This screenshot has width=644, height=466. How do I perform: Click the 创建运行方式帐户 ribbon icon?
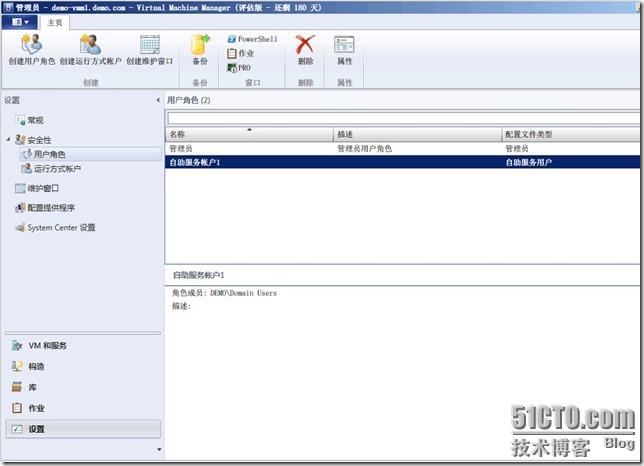click(90, 44)
